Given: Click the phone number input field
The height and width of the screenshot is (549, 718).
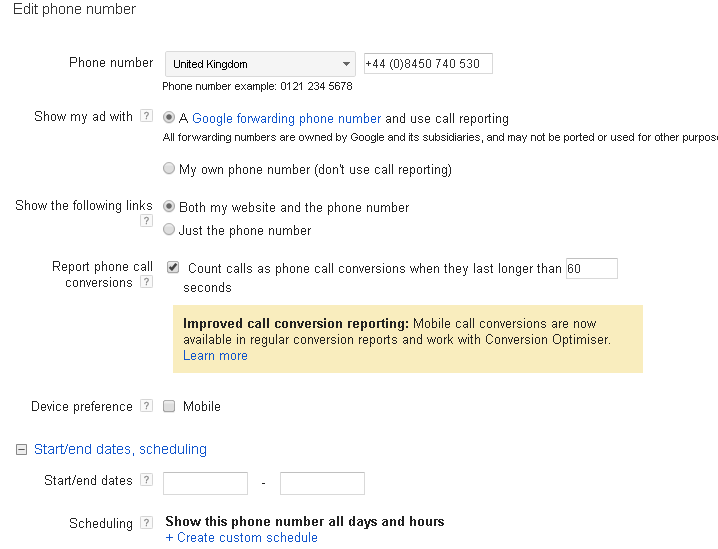Looking at the screenshot, I should coord(428,64).
